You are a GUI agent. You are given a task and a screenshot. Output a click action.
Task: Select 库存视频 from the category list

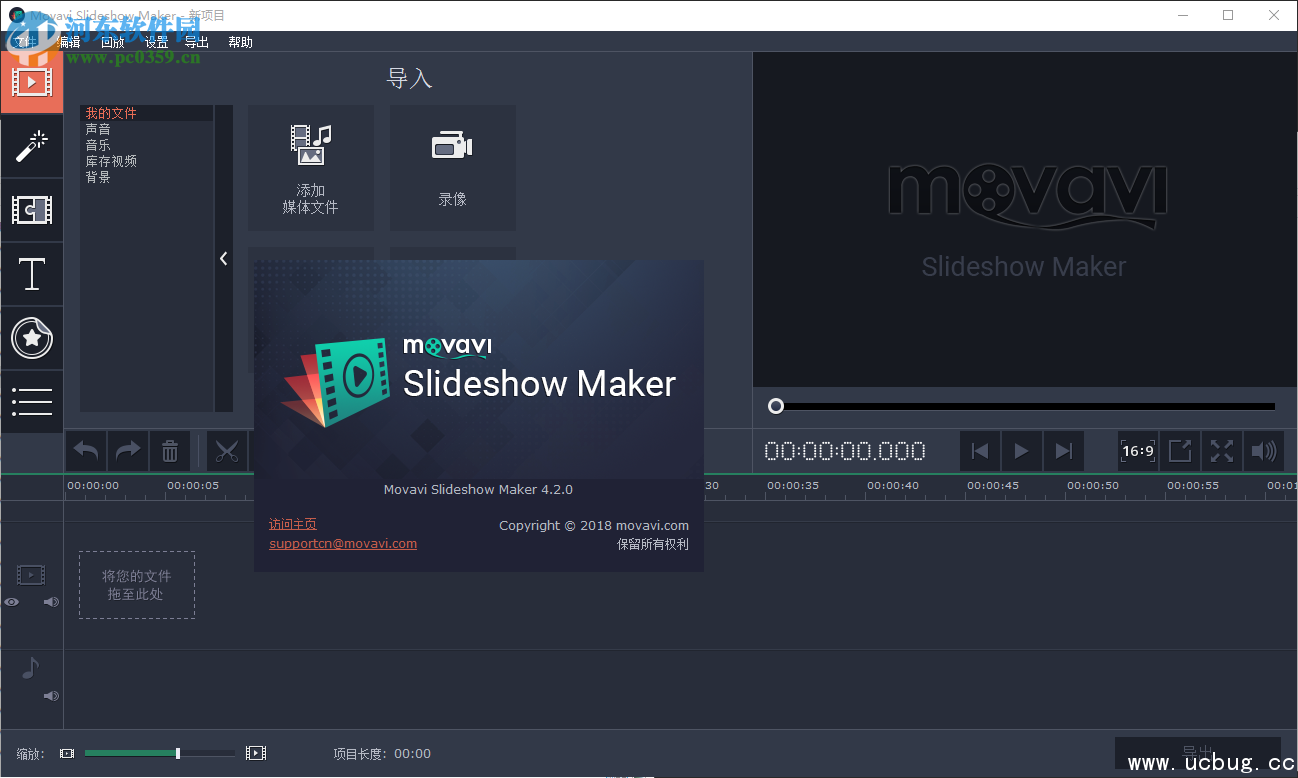click(110, 160)
